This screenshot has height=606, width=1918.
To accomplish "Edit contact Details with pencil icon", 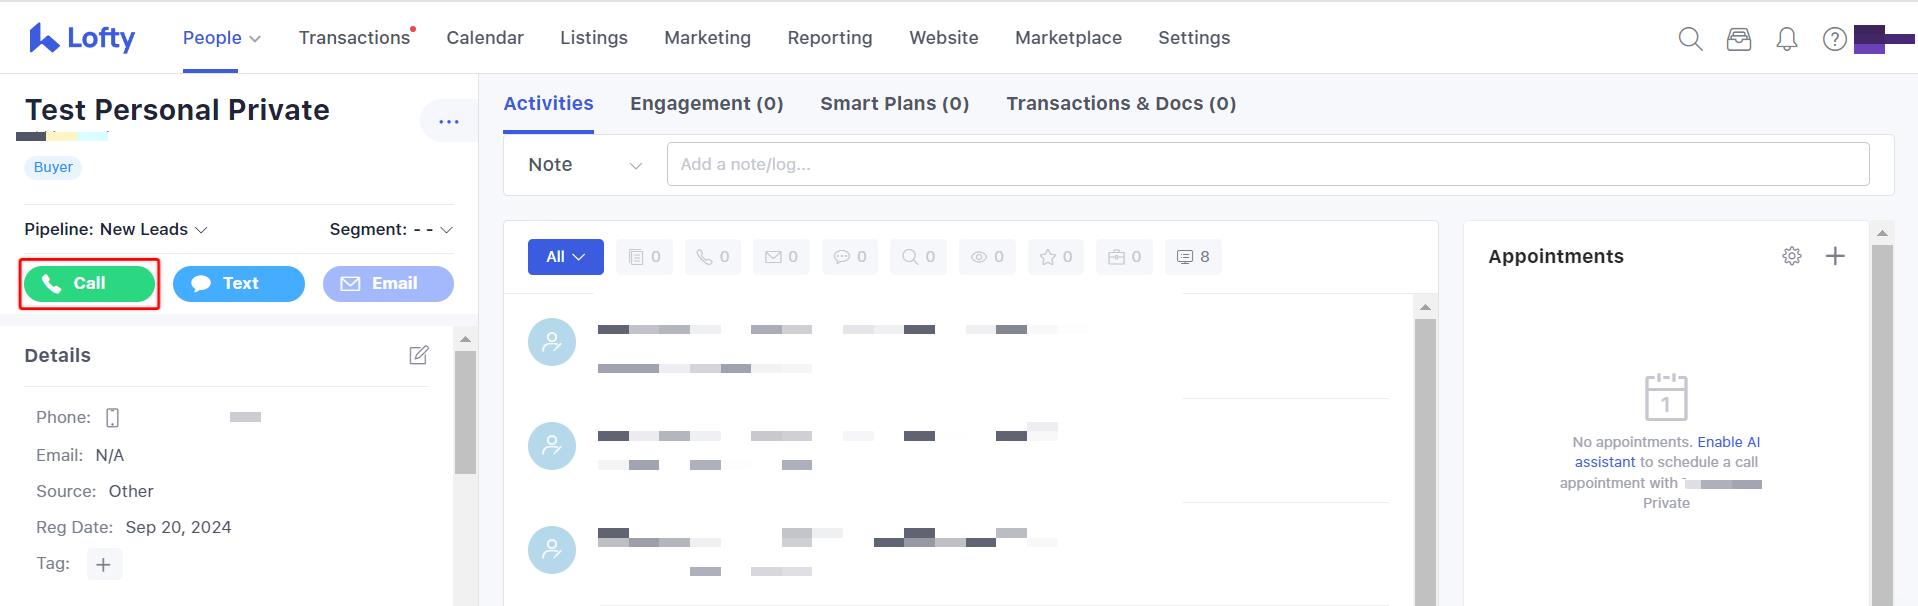I will (x=419, y=355).
